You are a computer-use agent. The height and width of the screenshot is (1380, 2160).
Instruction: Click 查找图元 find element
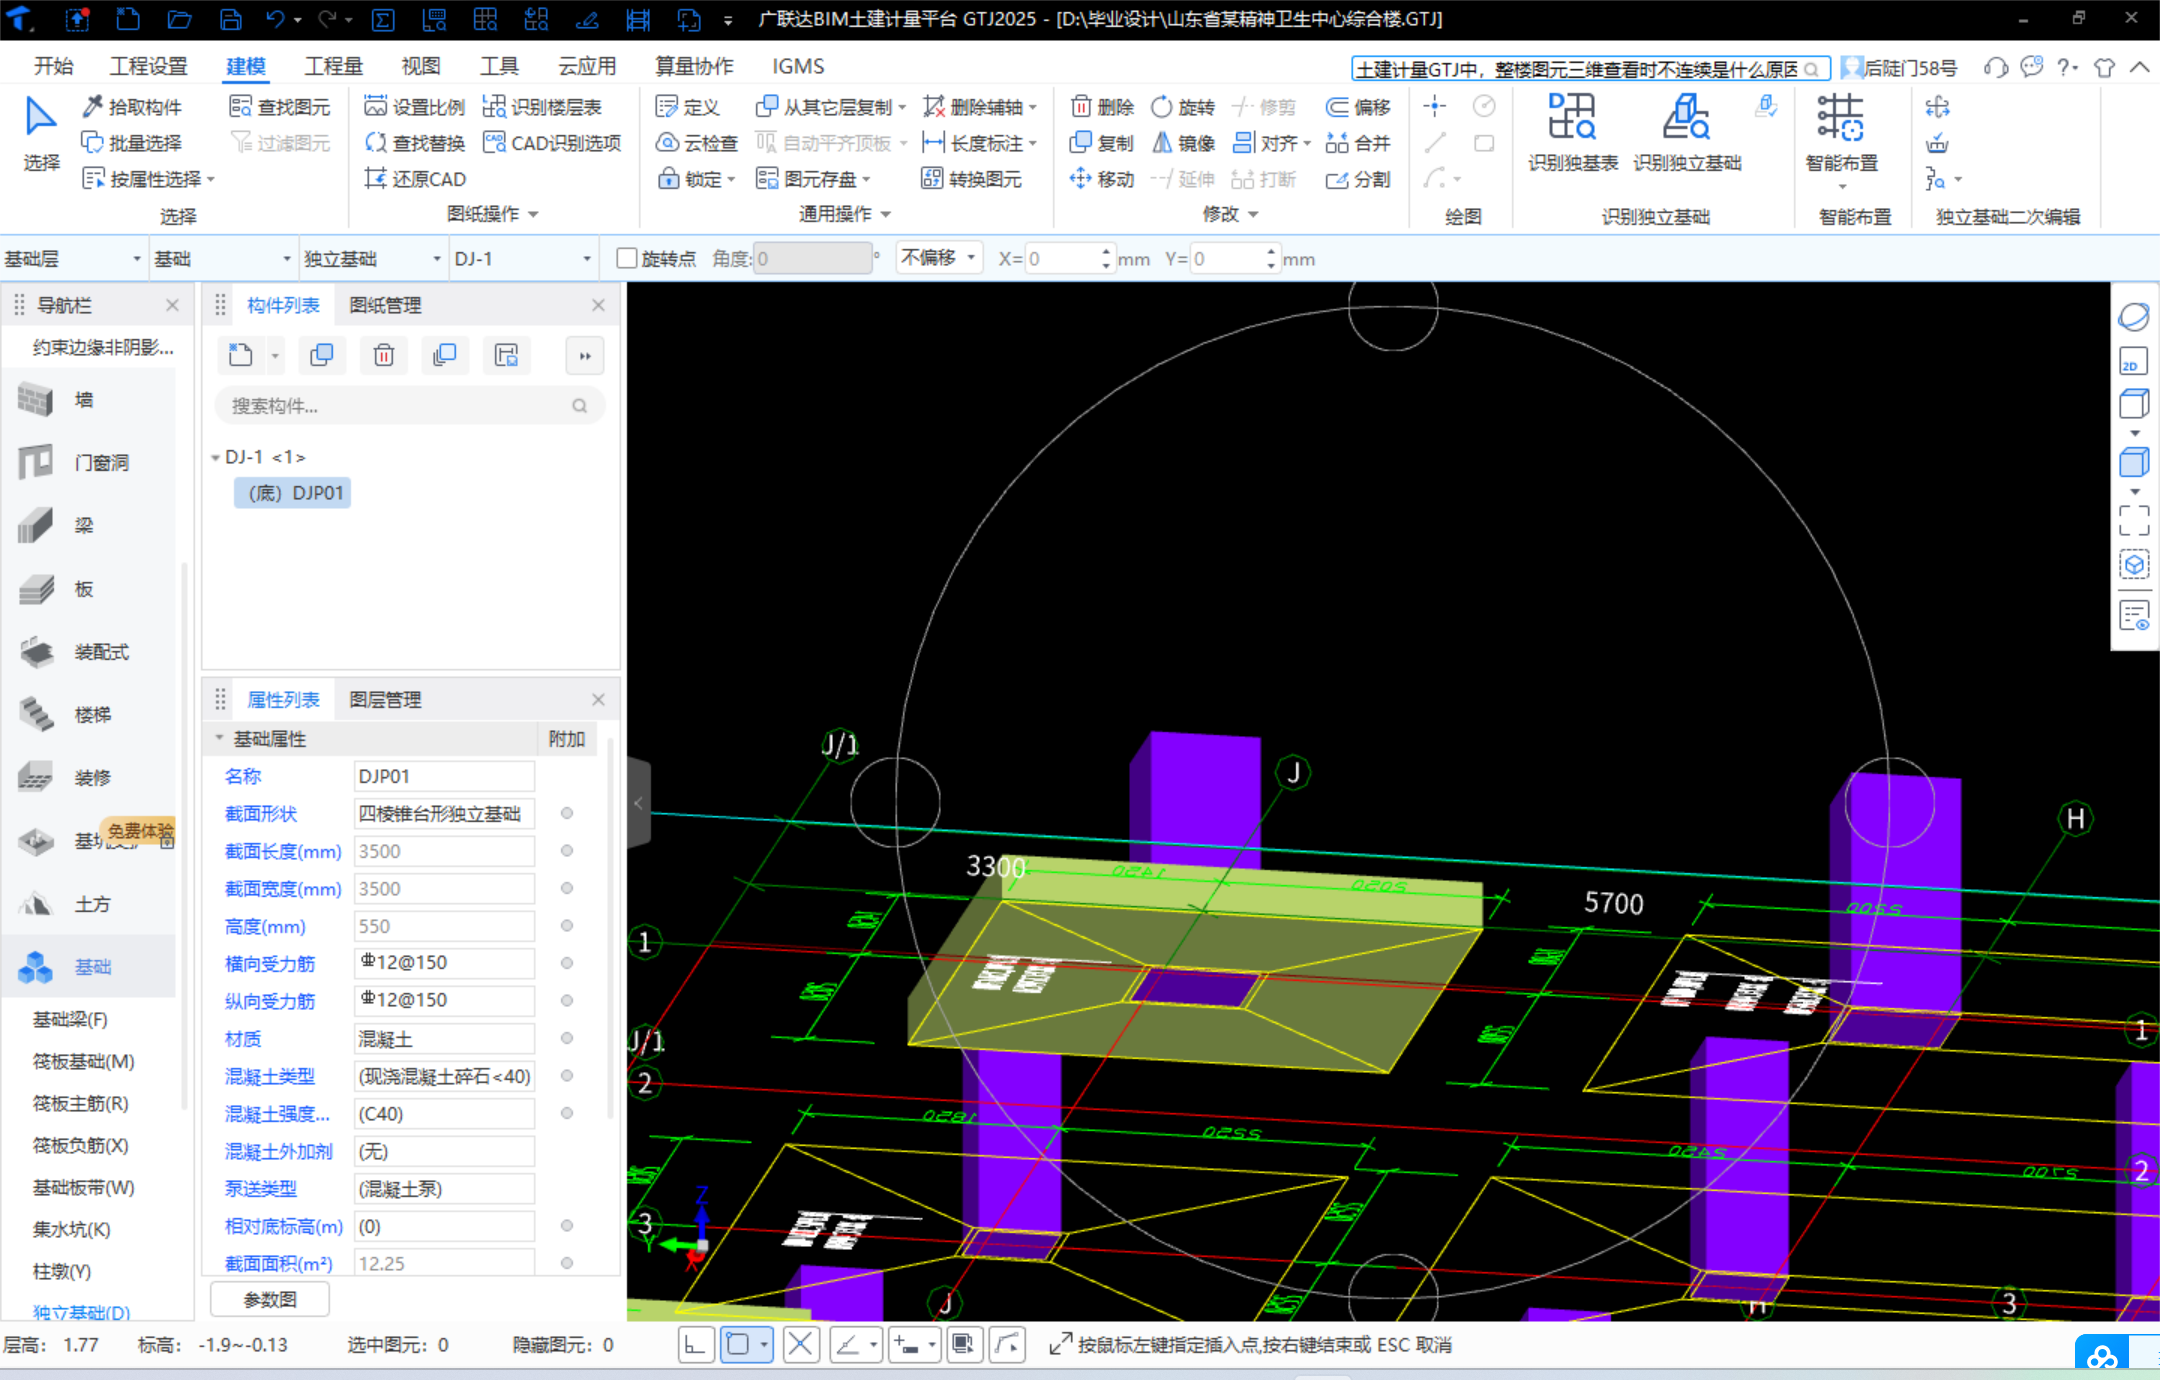(x=280, y=107)
